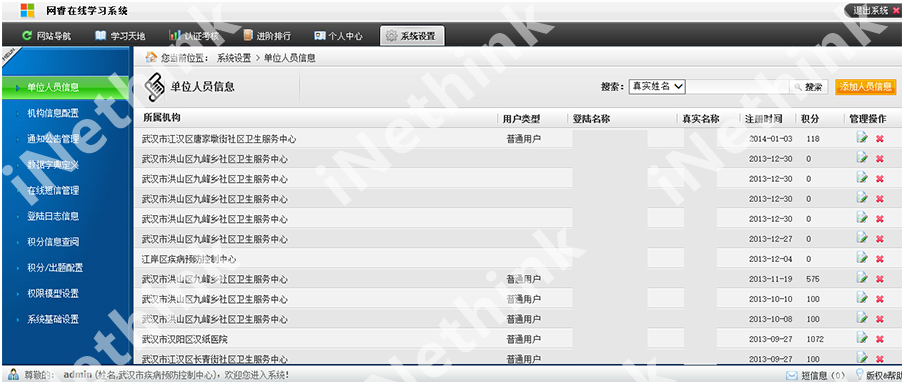The height and width of the screenshot is (384, 904).
Task: Click the home icon in the breadcrumb
Action: point(151,57)
